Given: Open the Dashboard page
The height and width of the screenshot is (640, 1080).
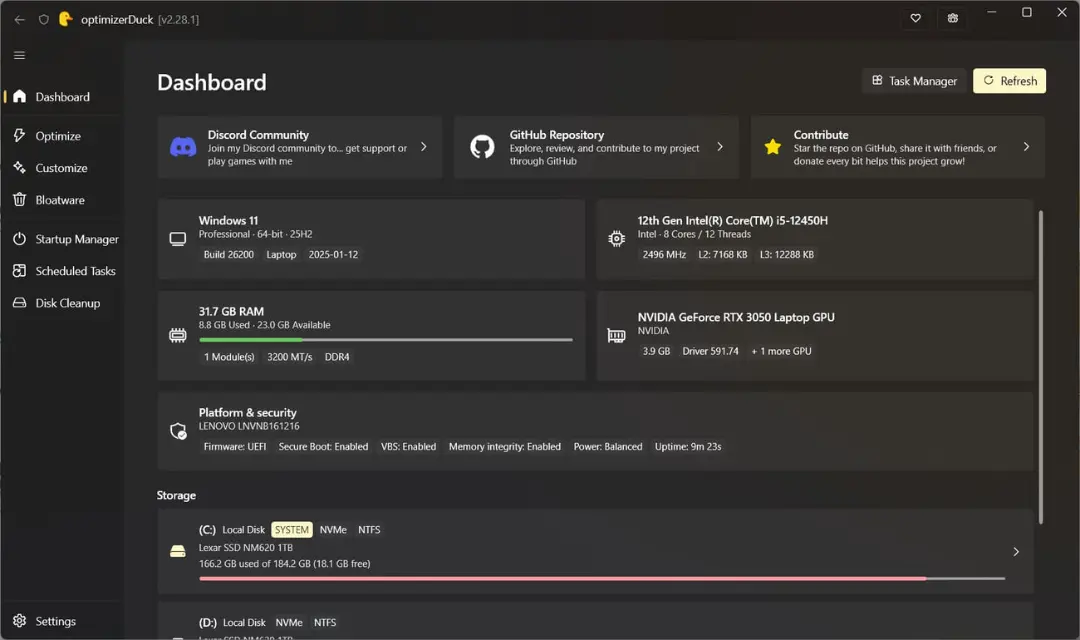Looking at the screenshot, I should 63,97.
